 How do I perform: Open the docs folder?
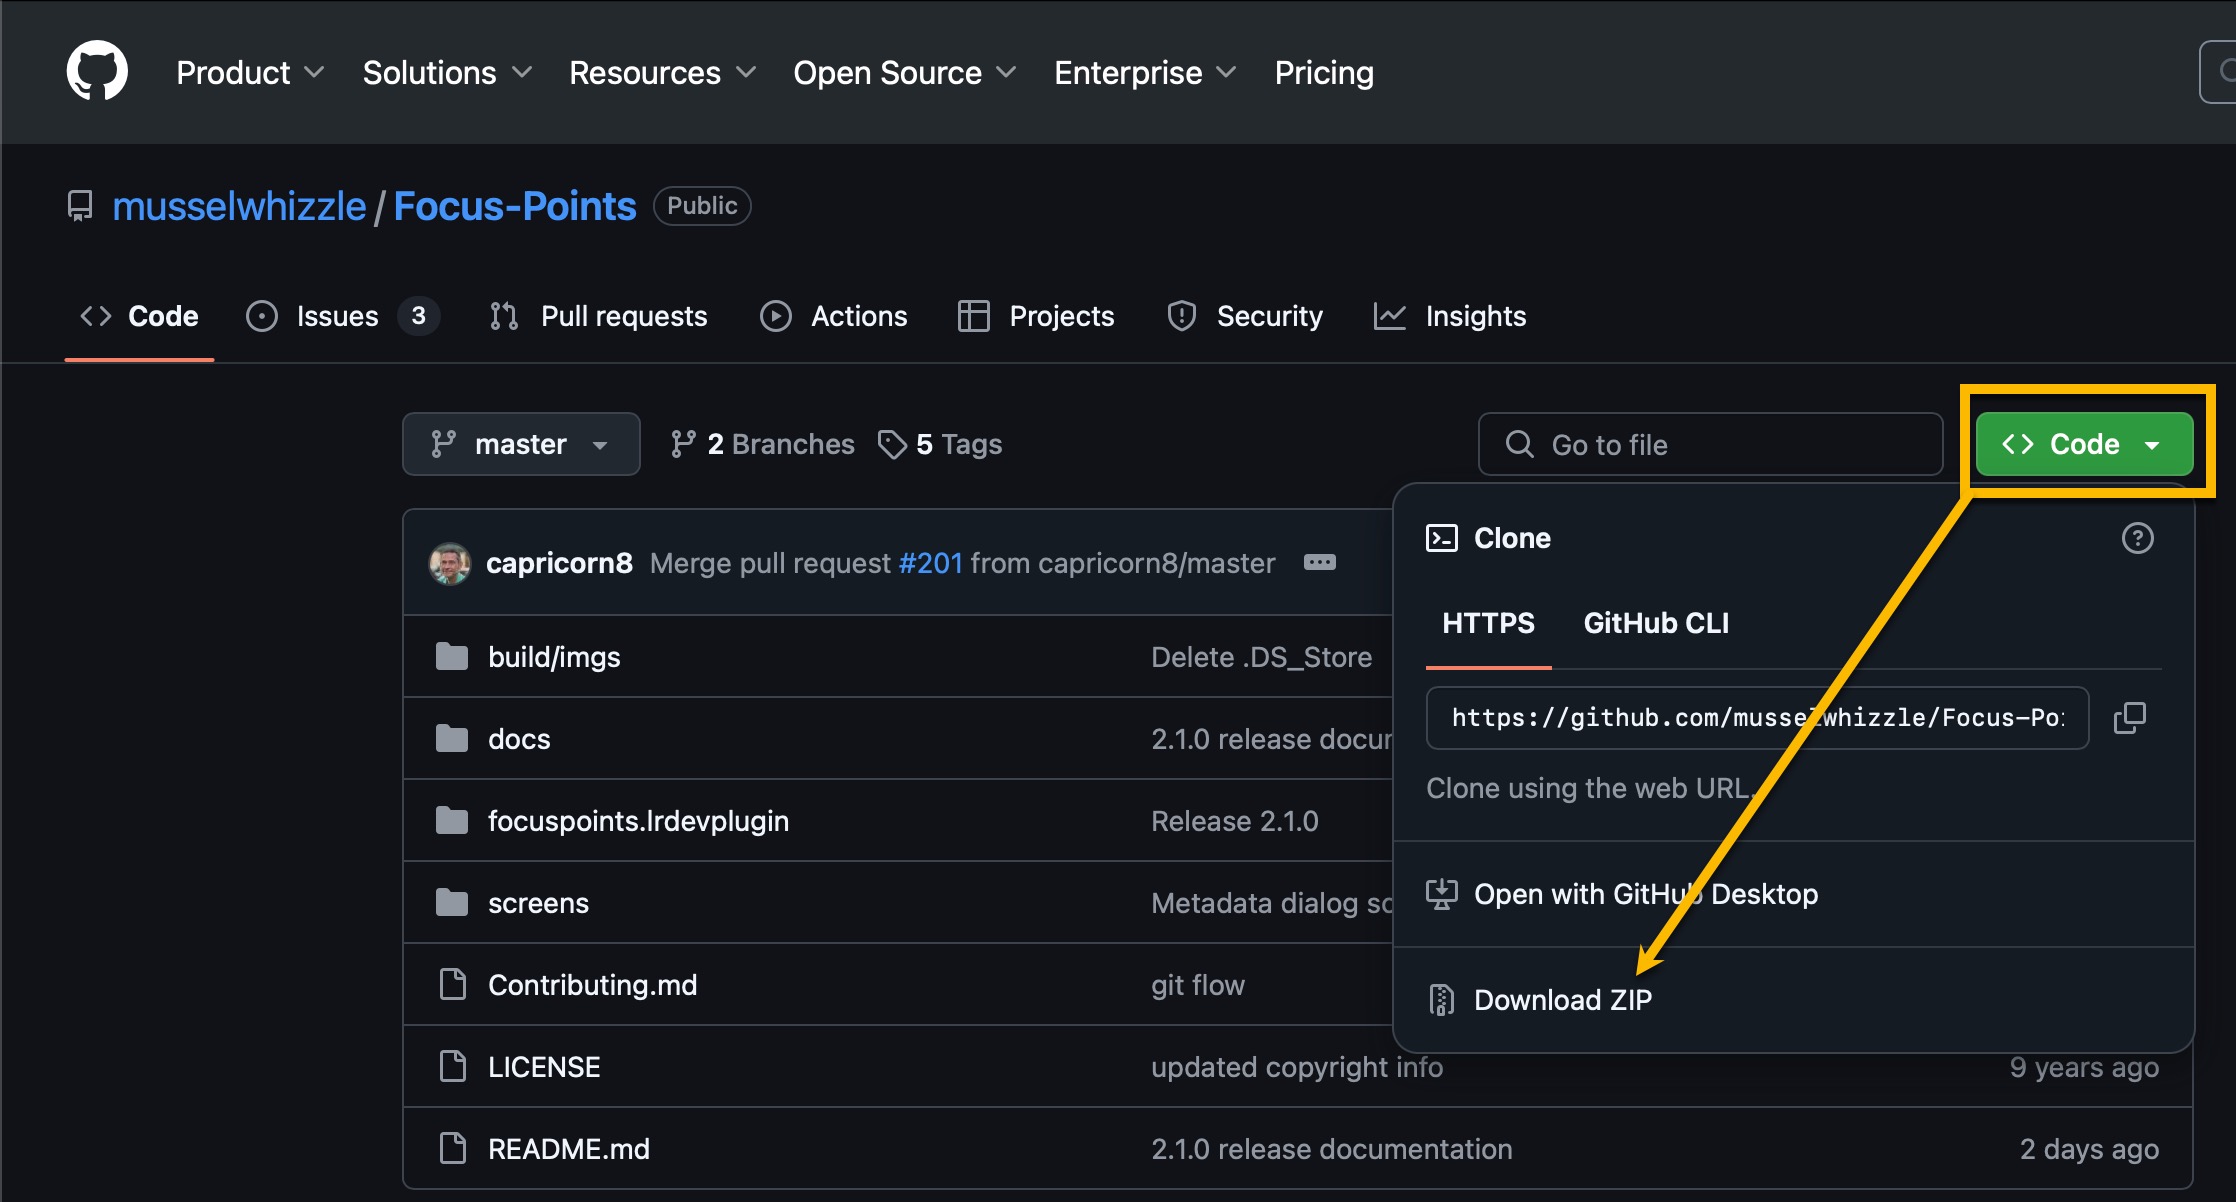point(519,739)
